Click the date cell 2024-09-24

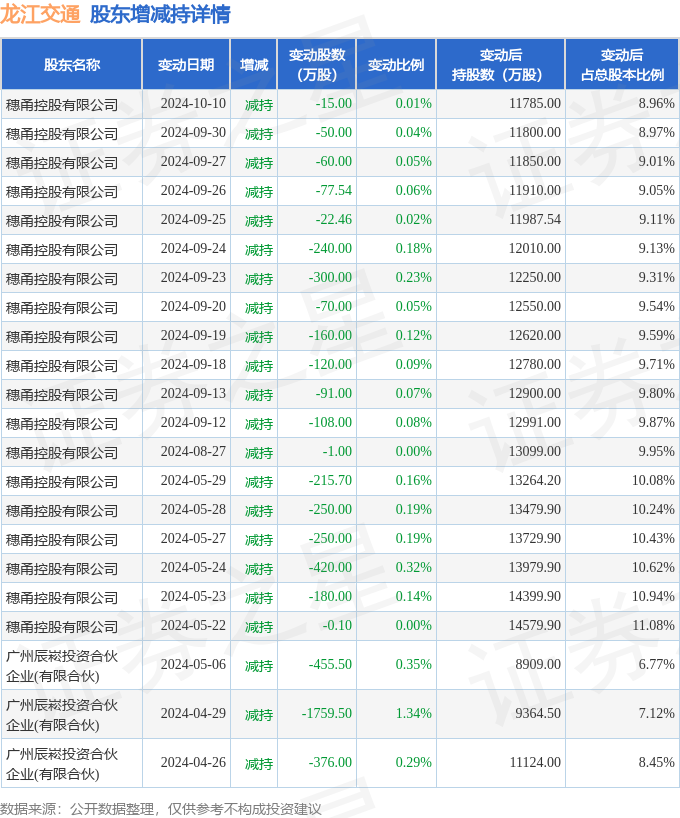pyautogui.click(x=193, y=248)
